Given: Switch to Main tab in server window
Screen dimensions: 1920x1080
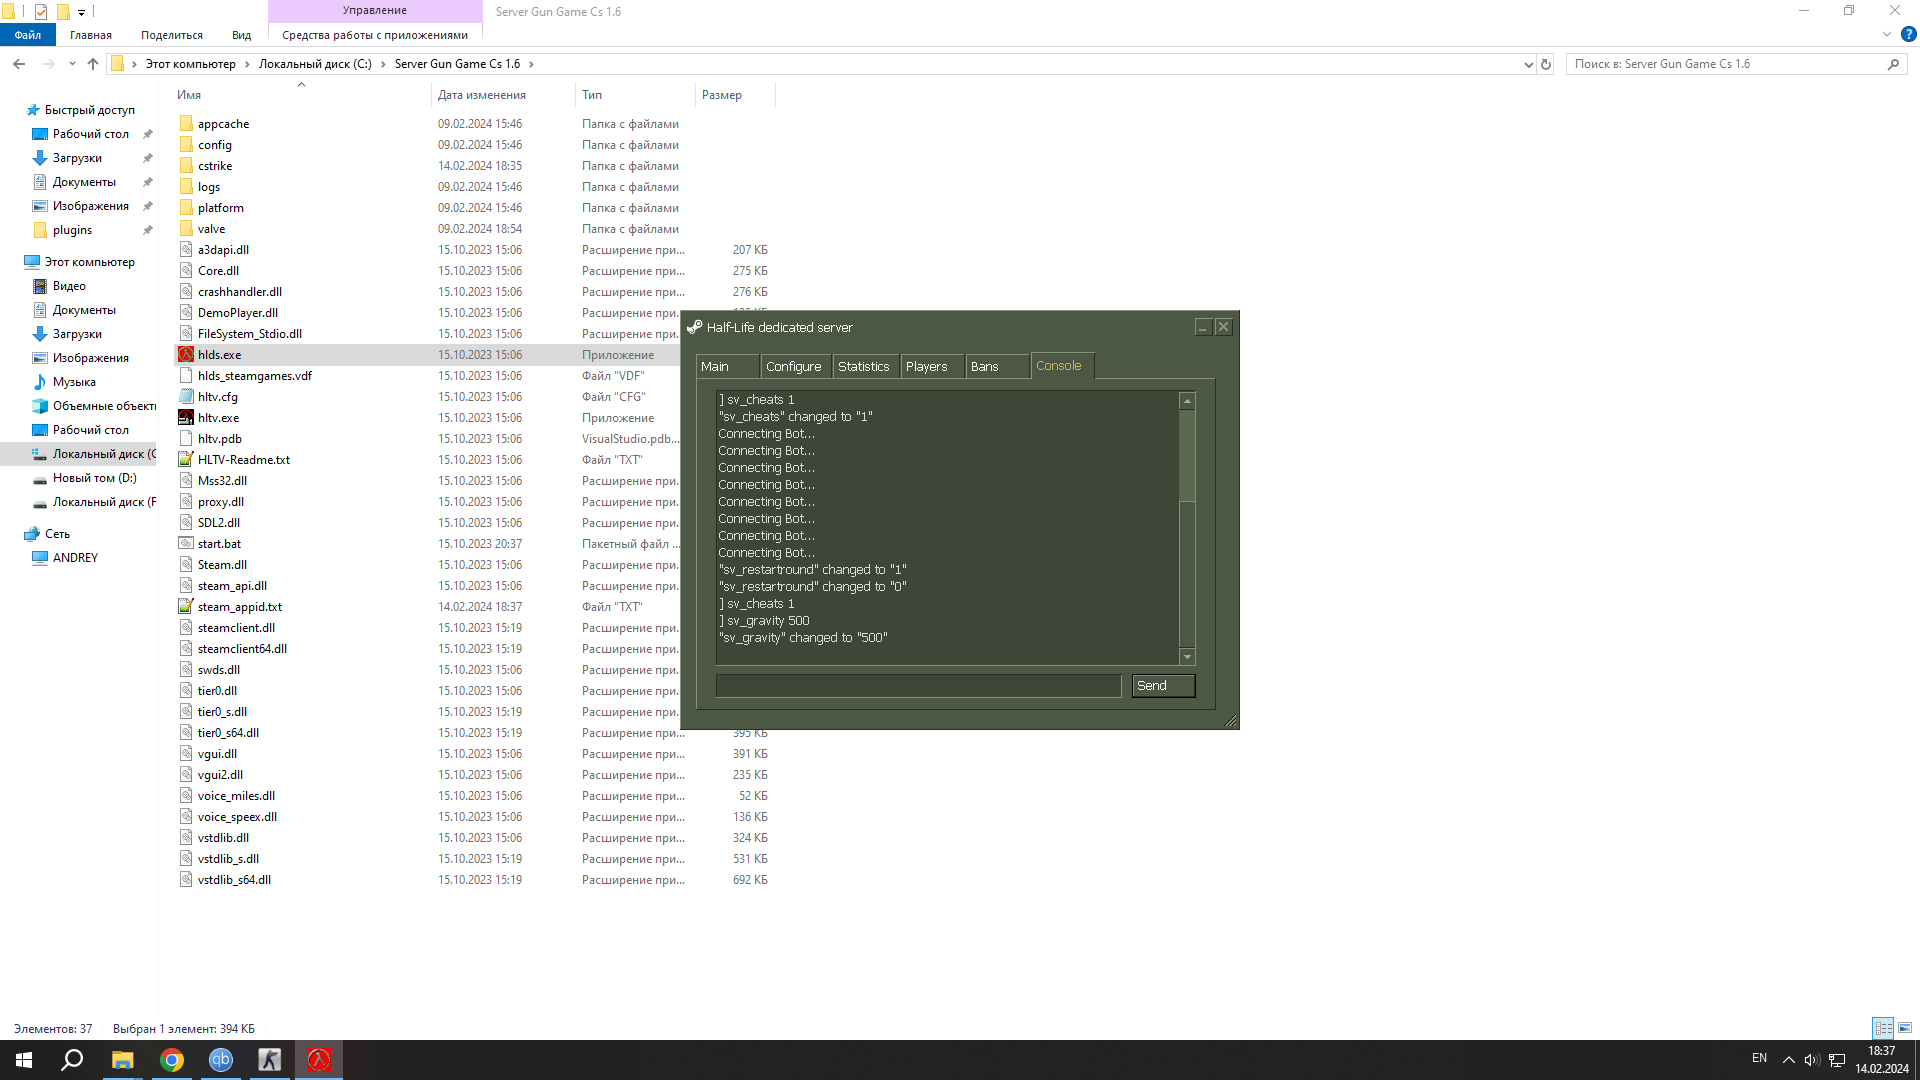Looking at the screenshot, I should tap(727, 366).
